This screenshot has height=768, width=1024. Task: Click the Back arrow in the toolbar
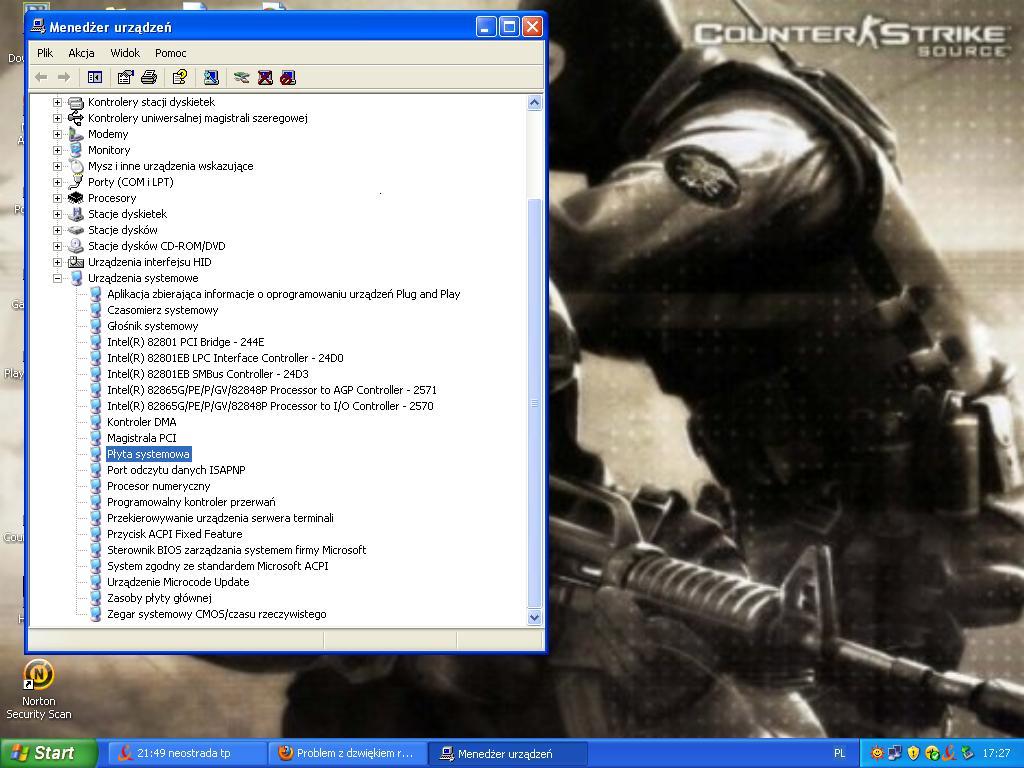pos(41,78)
